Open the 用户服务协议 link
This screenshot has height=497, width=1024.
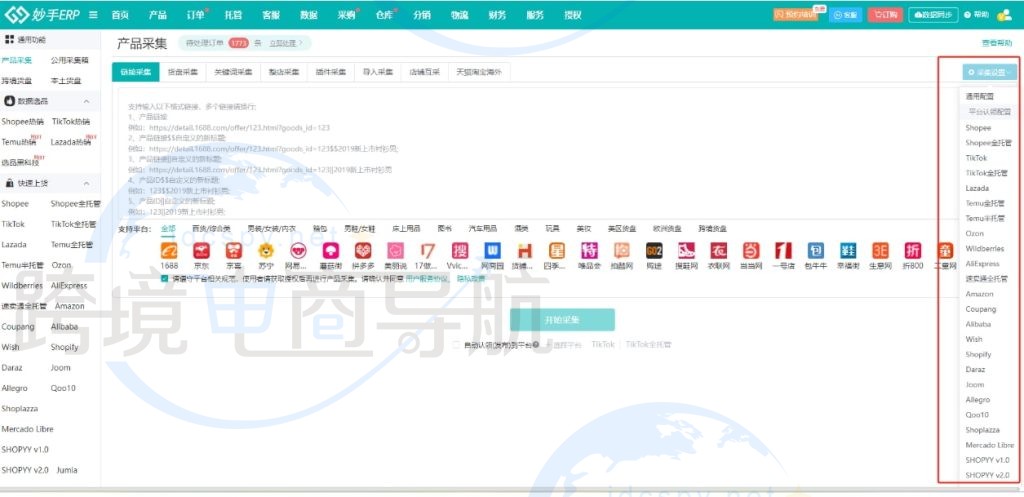(x=427, y=278)
